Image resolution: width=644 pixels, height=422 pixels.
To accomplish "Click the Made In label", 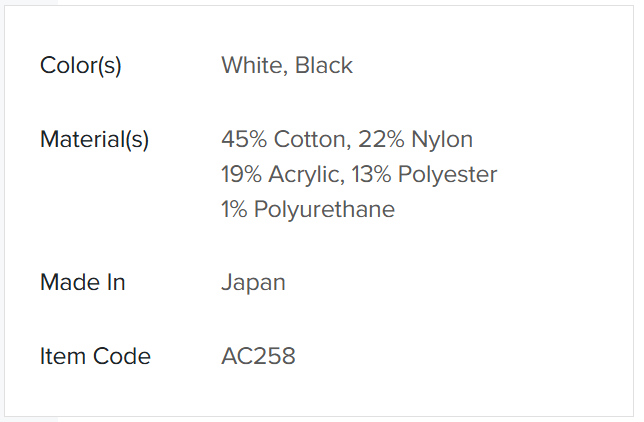I will pyautogui.click(x=83, y=282).
